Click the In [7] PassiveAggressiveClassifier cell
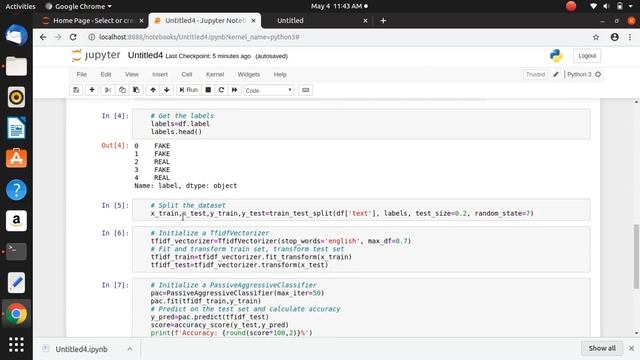The height and width of the screenshot is (360, 640). (361, 308)
